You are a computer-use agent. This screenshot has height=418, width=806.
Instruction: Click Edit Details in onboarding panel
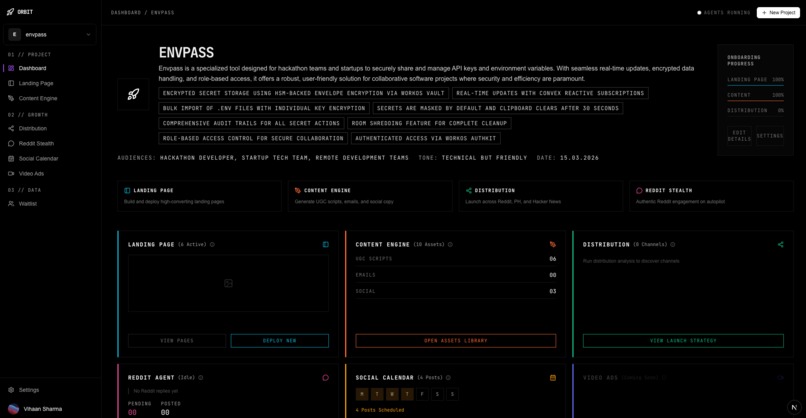coord(739,136)
